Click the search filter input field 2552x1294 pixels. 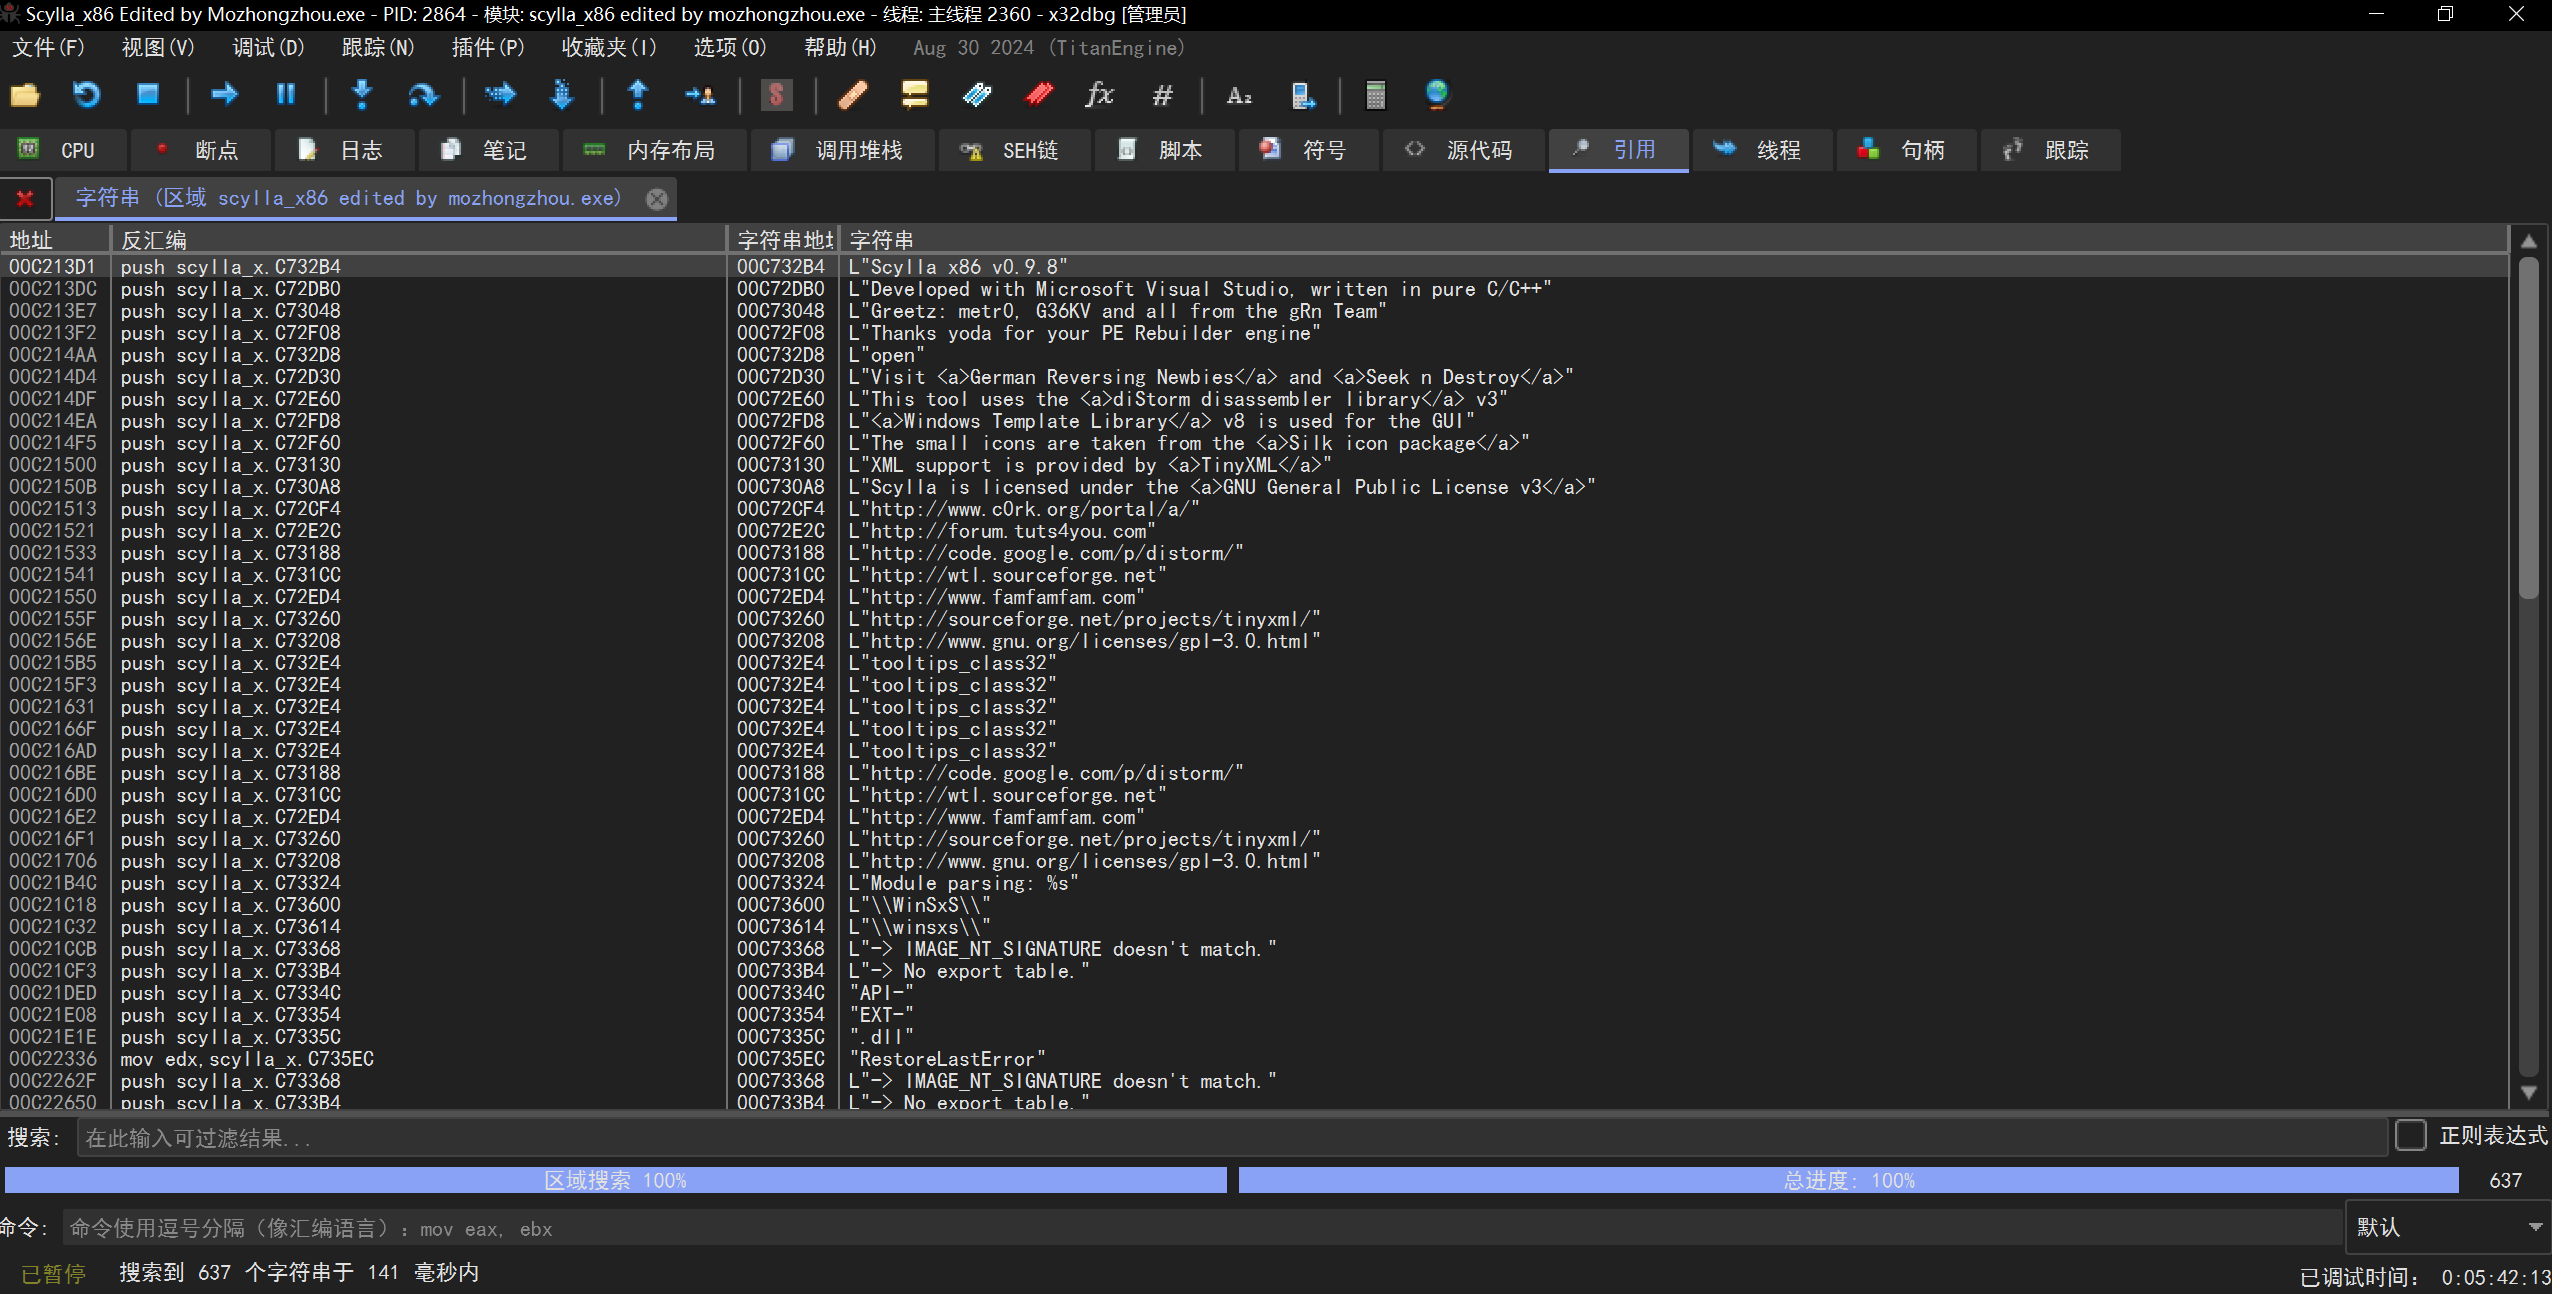1233,1138
